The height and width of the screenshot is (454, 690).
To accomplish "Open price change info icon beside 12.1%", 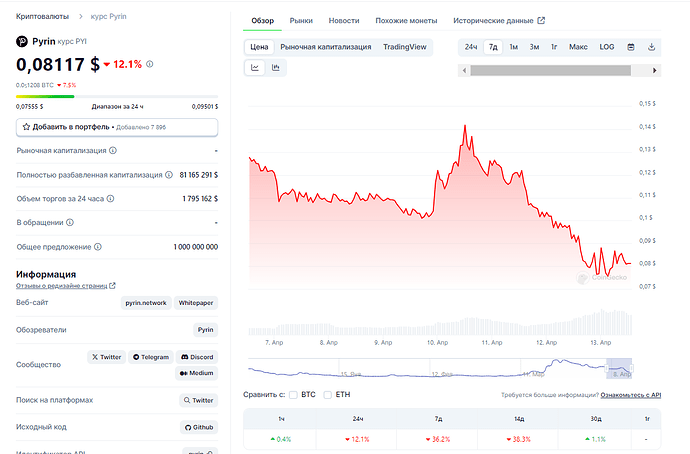I will tap(150, 64).
